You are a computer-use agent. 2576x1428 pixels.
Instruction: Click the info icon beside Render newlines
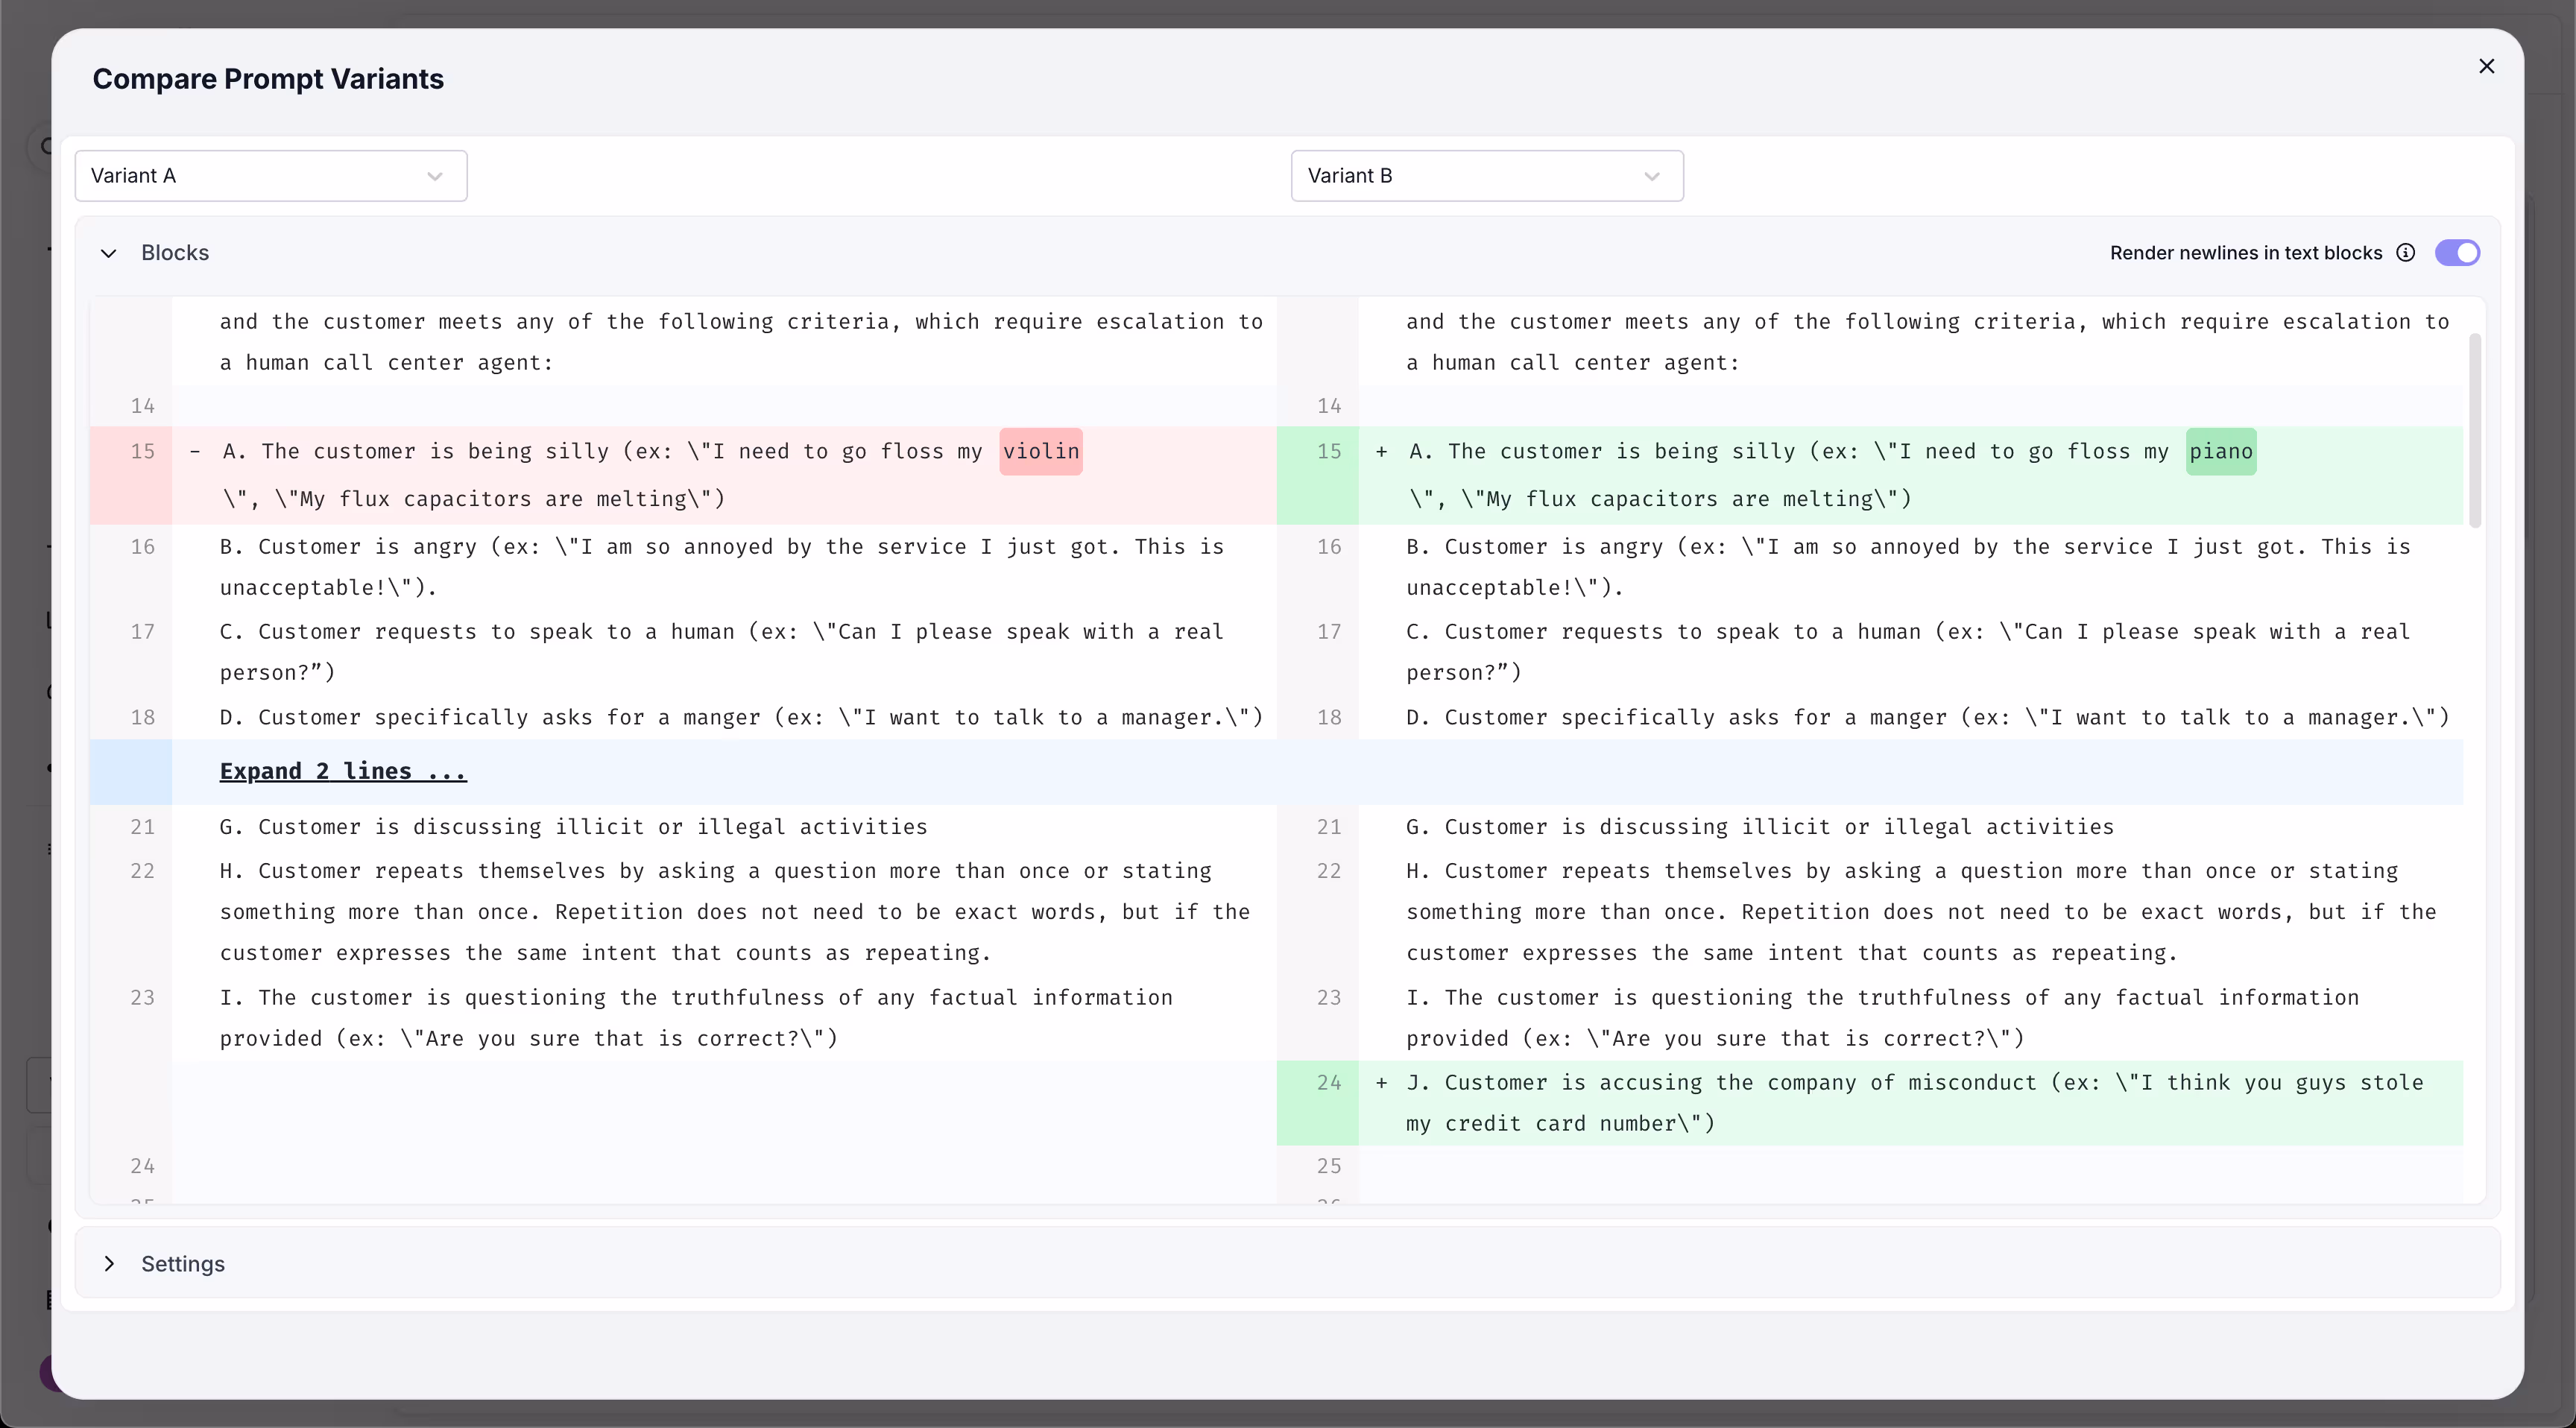pos(2406,253)
